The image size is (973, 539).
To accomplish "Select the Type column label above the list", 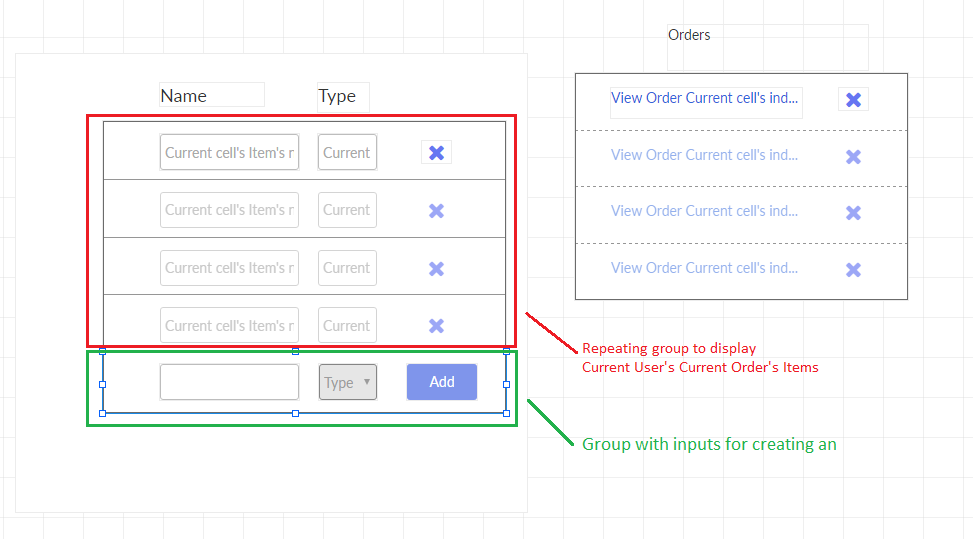I will (x=337, y=96).
